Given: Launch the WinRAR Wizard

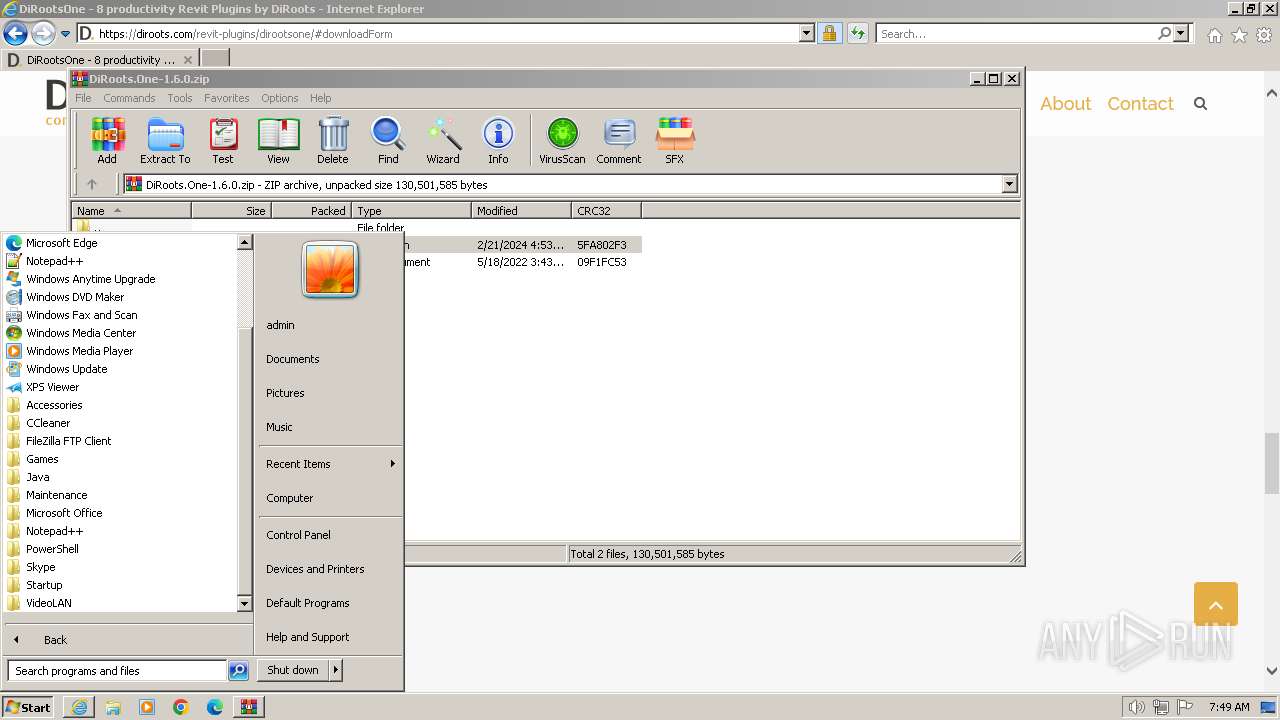Looking at the screenshot, I should point(443,141).
